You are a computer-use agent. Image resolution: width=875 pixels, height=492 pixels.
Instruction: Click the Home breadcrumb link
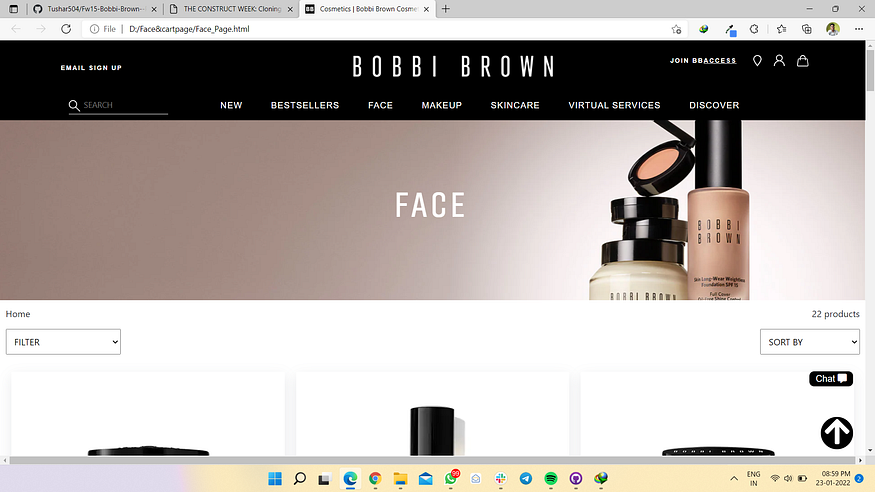click(x=18, y=314)
